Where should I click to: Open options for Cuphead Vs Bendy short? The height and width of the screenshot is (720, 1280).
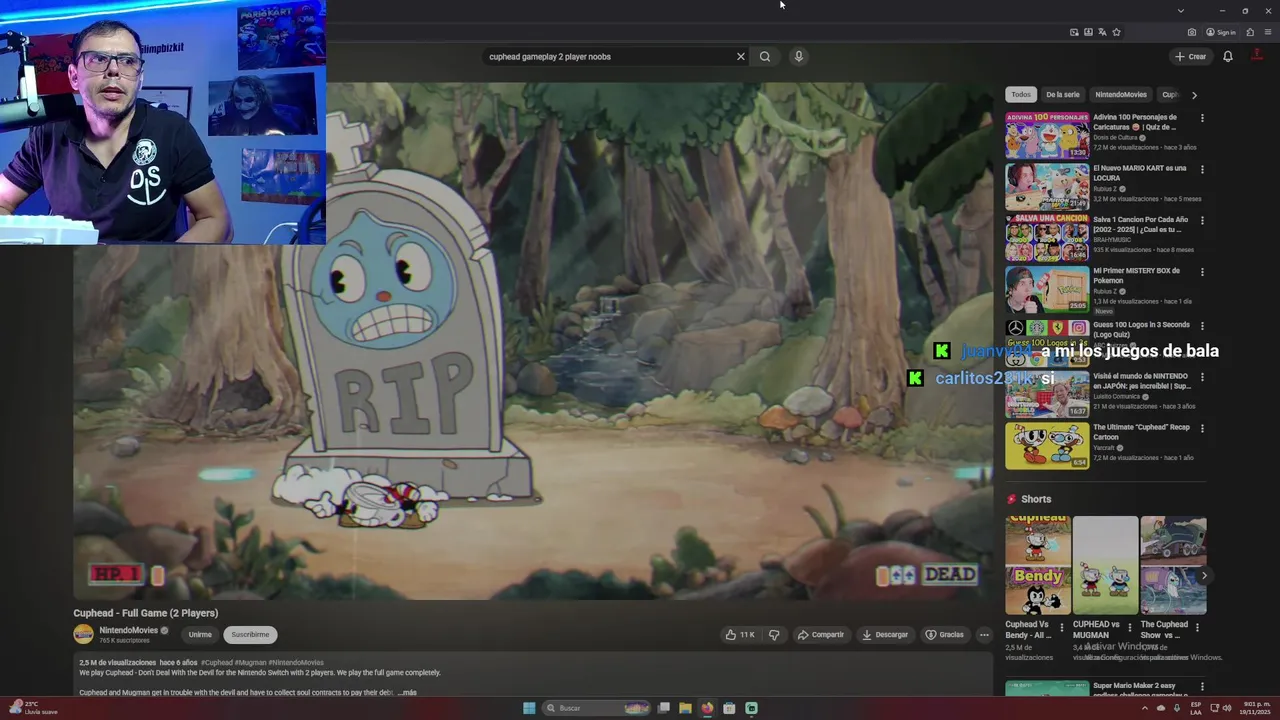(x=1062, y=628)
